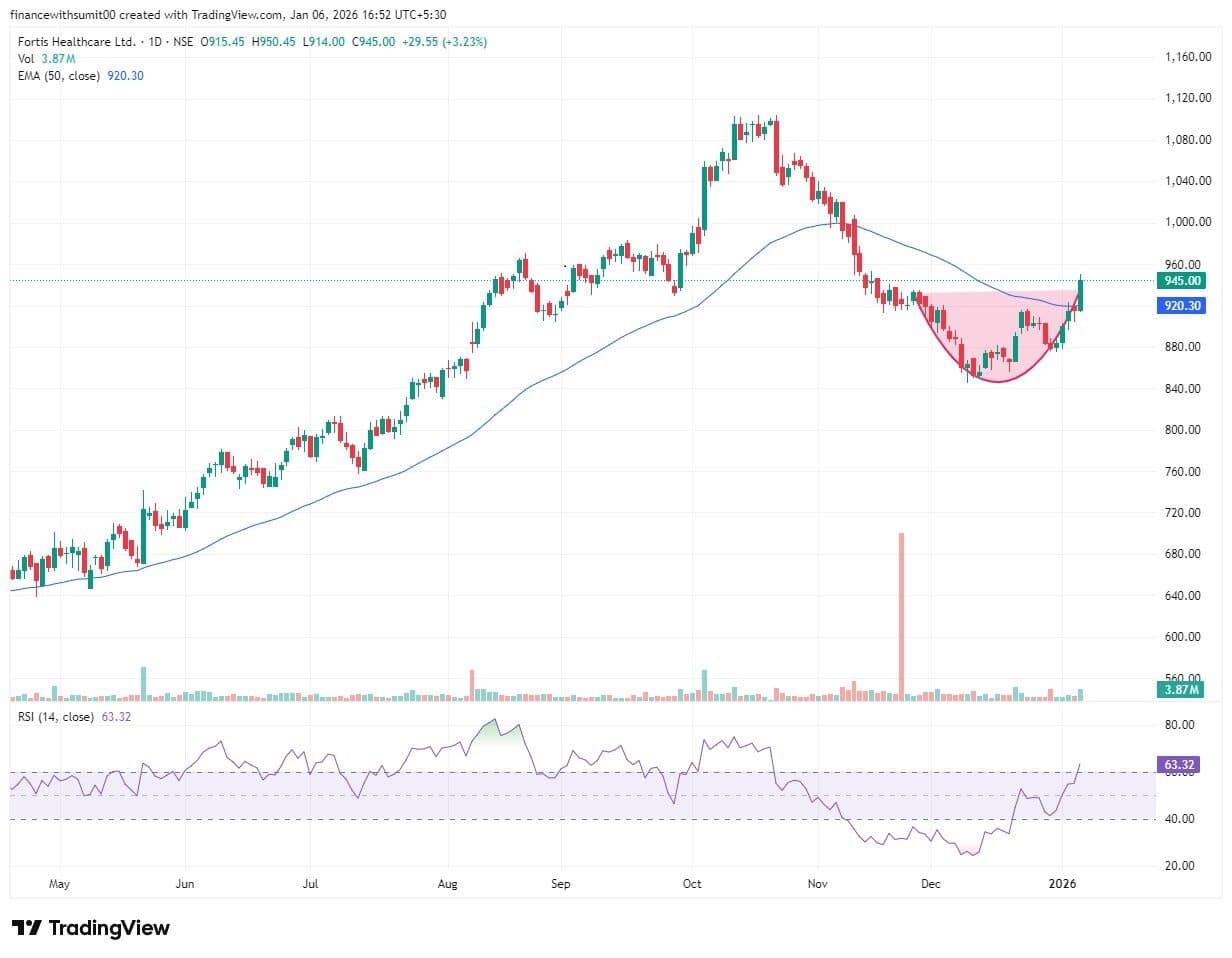Click the tall red volume spike bar
Image resolution: width=1232 pixels, height=958 pixels.
[901, 615]
